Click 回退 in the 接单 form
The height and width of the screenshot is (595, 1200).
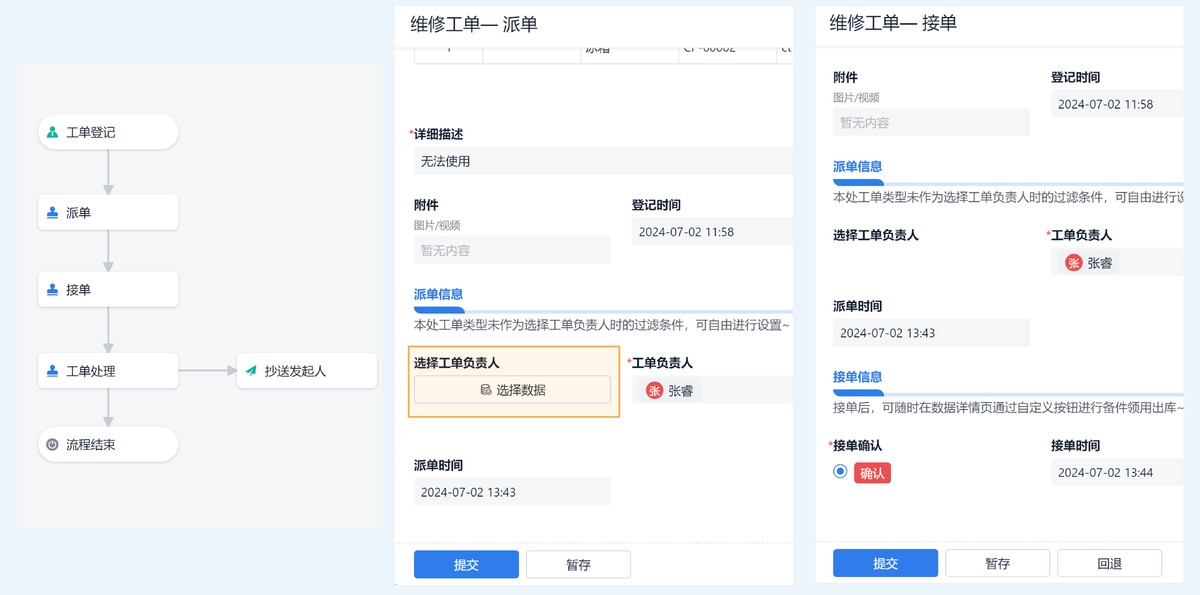coord(1108,563)
